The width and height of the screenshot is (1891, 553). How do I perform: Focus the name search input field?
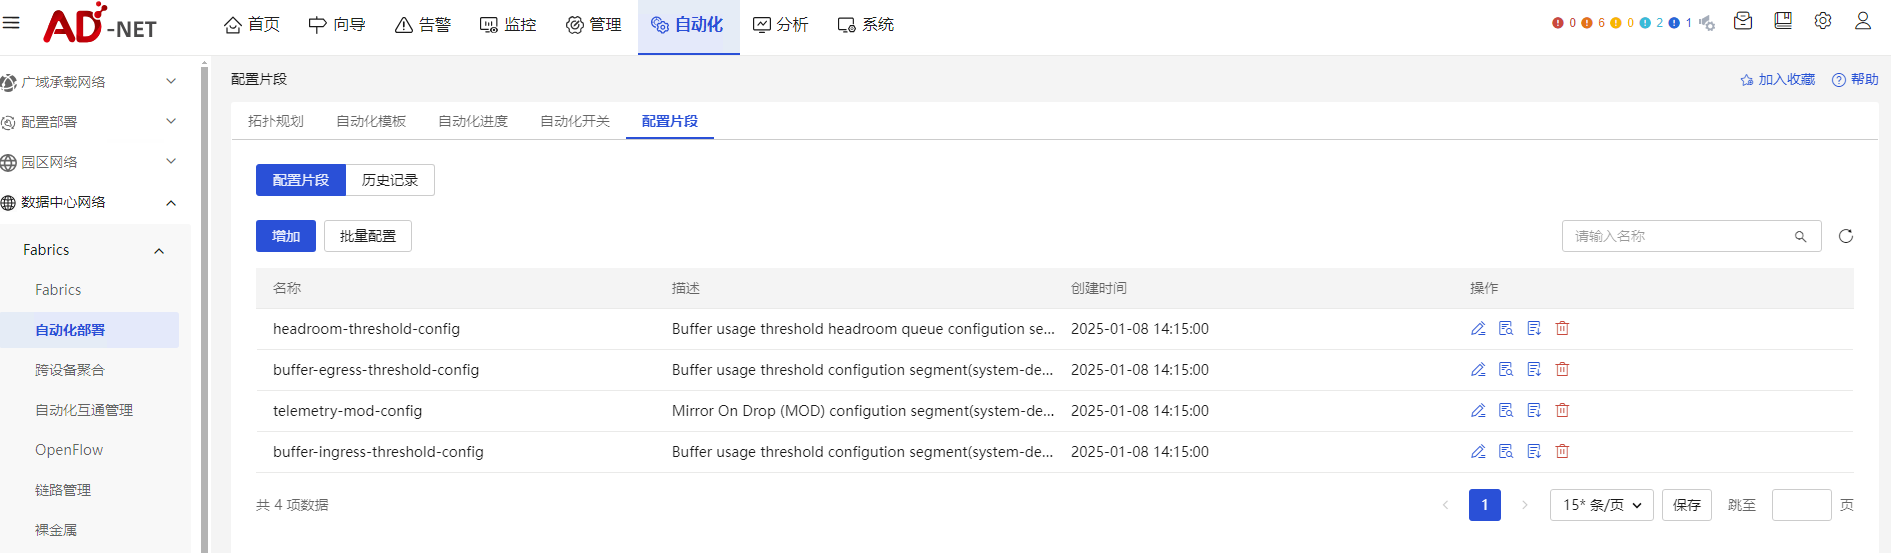[1680, 236]
